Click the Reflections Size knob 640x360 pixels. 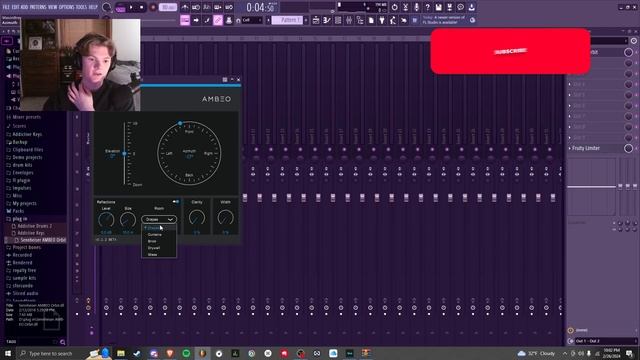coord(128,220)
